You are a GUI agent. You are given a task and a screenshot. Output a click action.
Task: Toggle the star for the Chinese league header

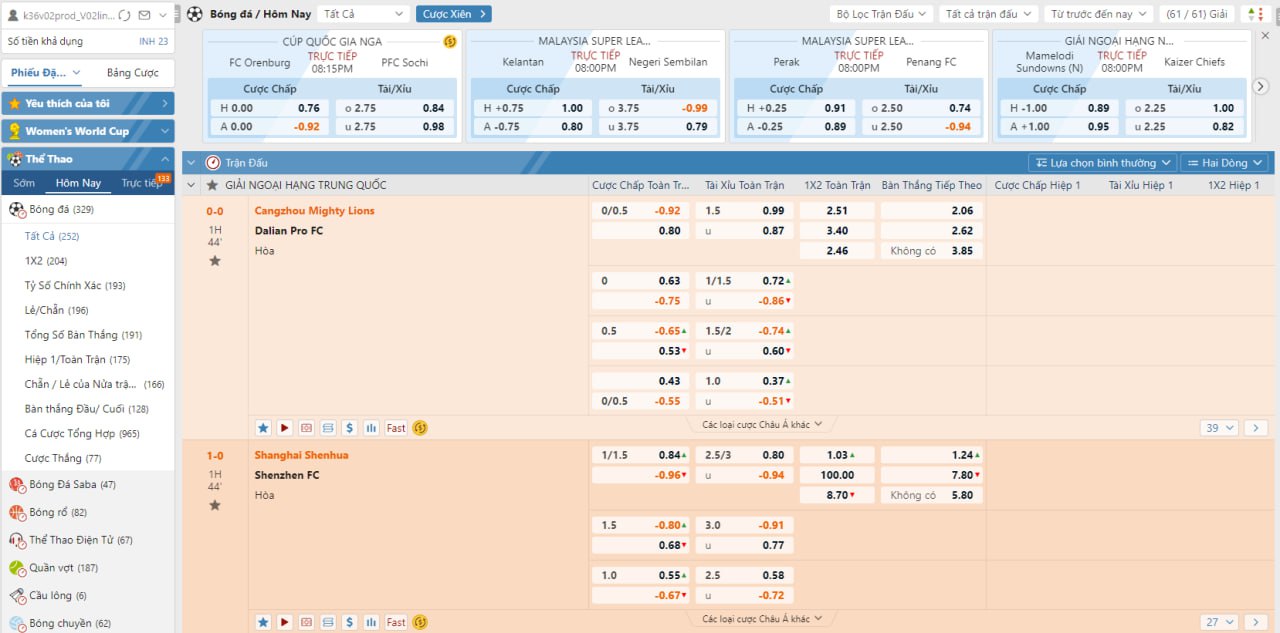pos(210,185)
